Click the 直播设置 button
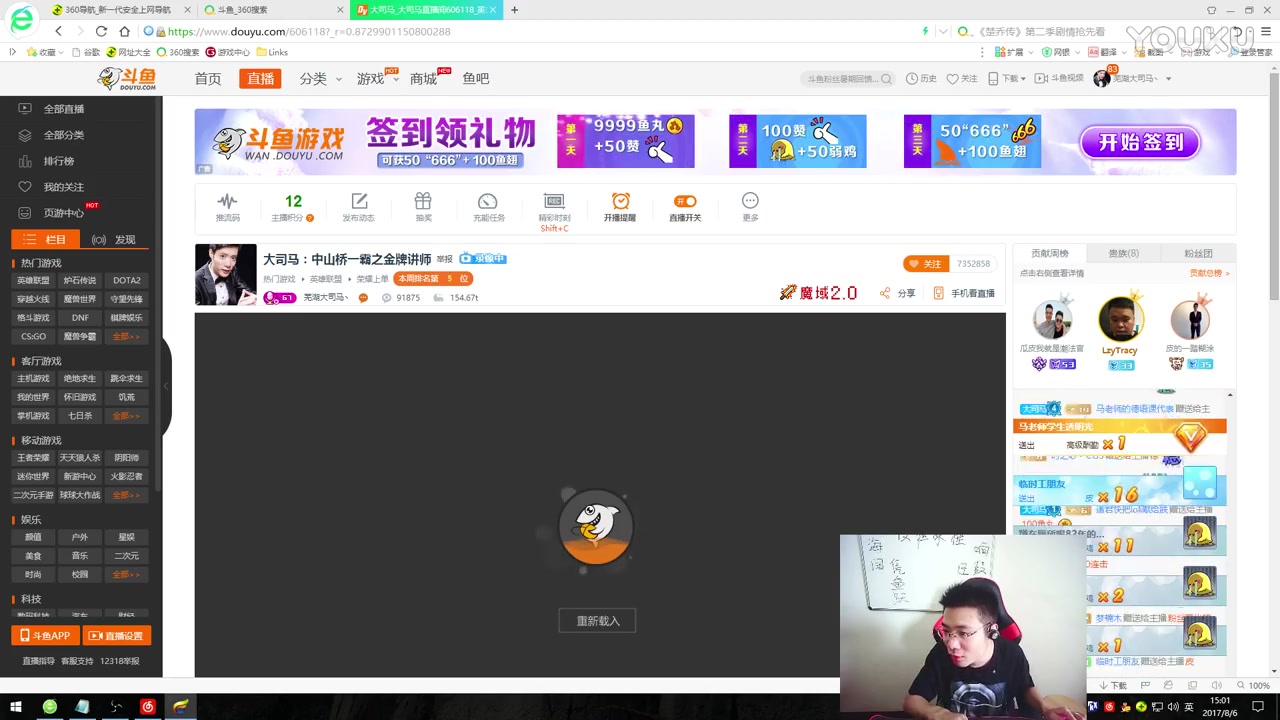 [x=117, y=636]
